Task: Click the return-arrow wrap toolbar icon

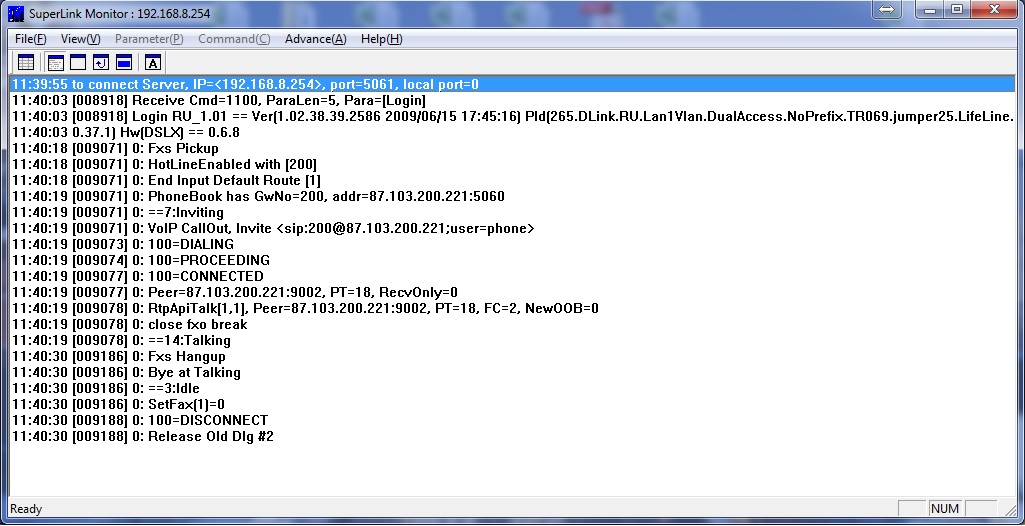Action: 101,63
